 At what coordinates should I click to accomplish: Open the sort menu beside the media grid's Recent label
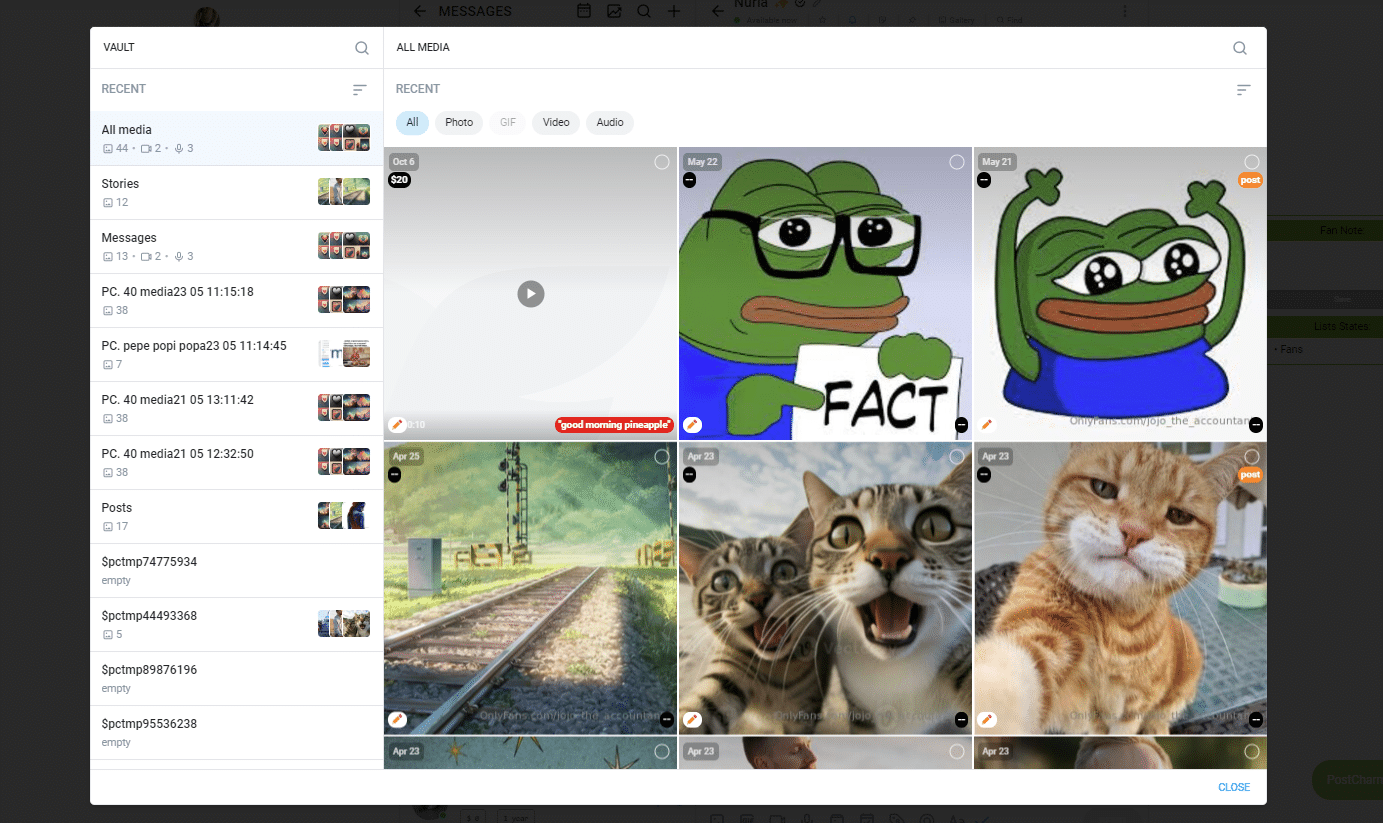(x=1244, y=89)
